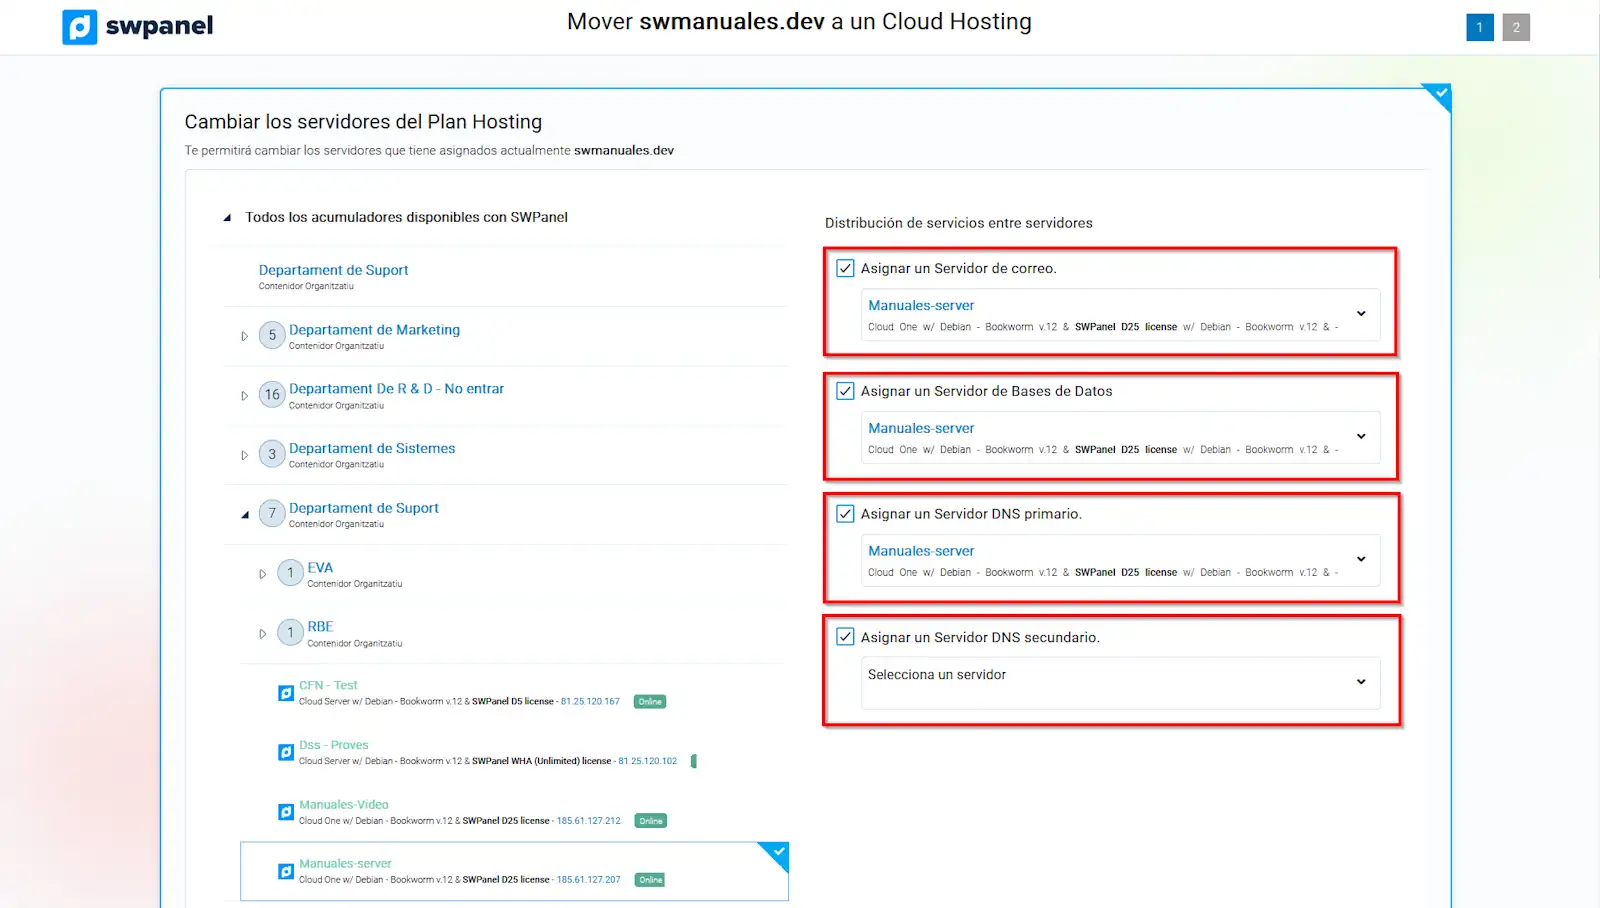Open top Departament de Suport link
This screenshot has width=1600, height=908.
pos(333,270)
